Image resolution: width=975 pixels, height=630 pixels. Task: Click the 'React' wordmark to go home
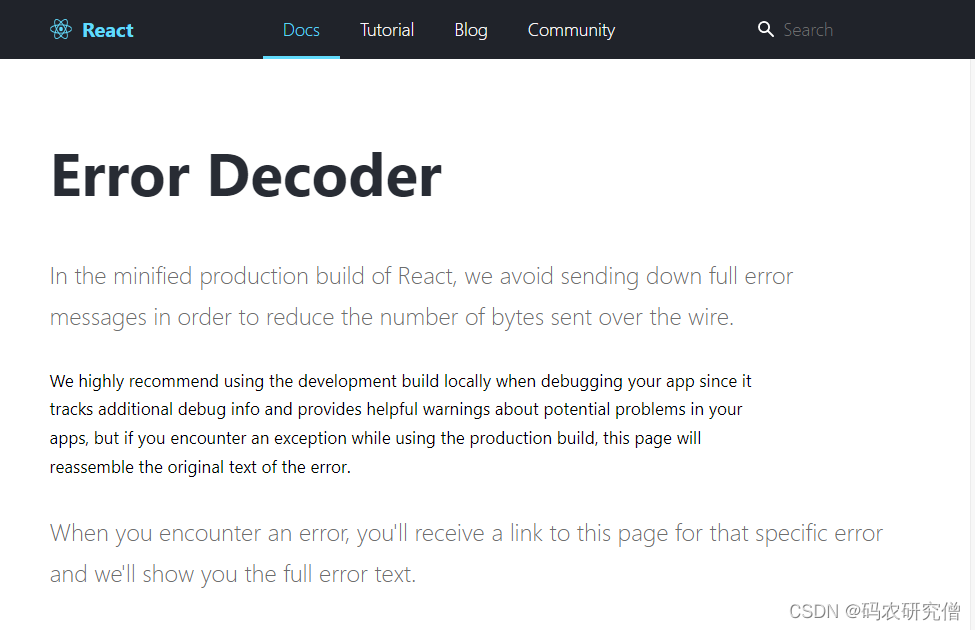point(106,30)
